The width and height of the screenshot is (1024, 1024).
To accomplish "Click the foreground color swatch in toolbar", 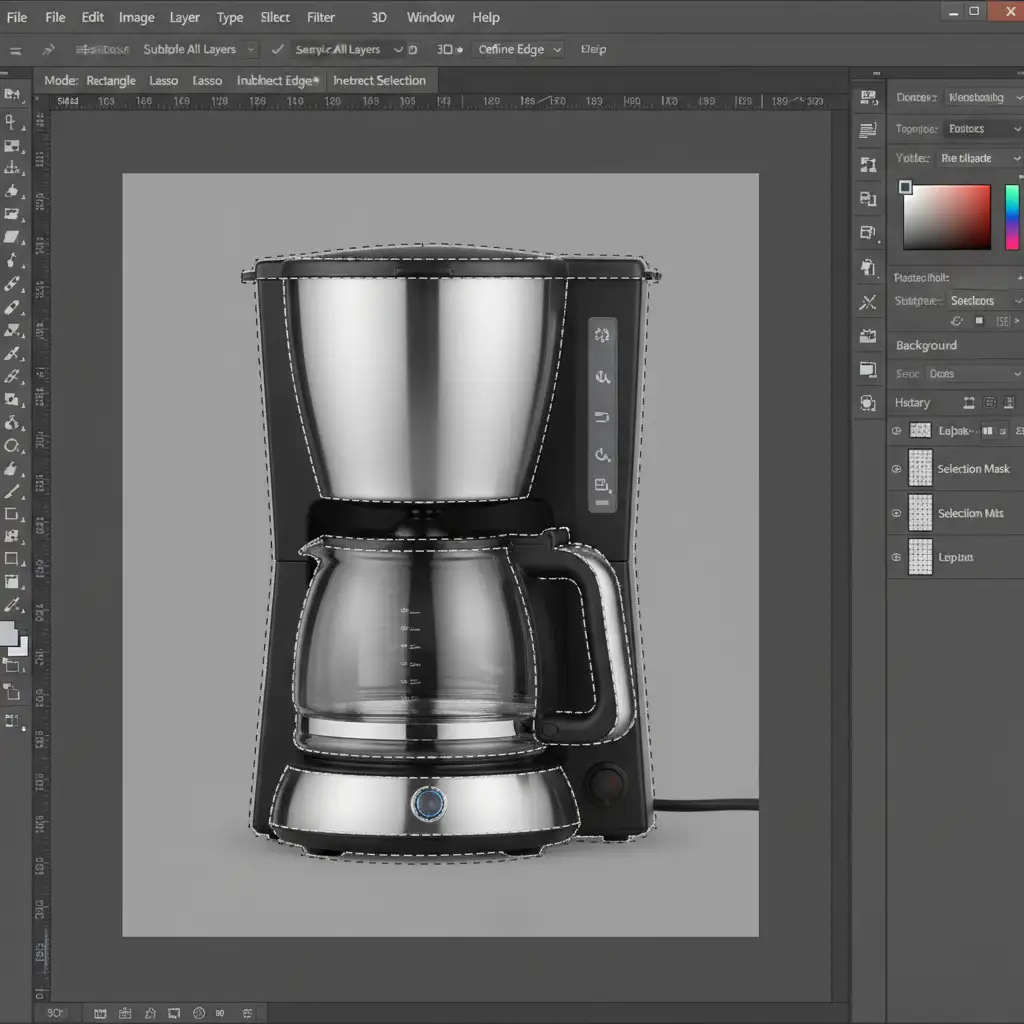I will (x=8, y=633).
